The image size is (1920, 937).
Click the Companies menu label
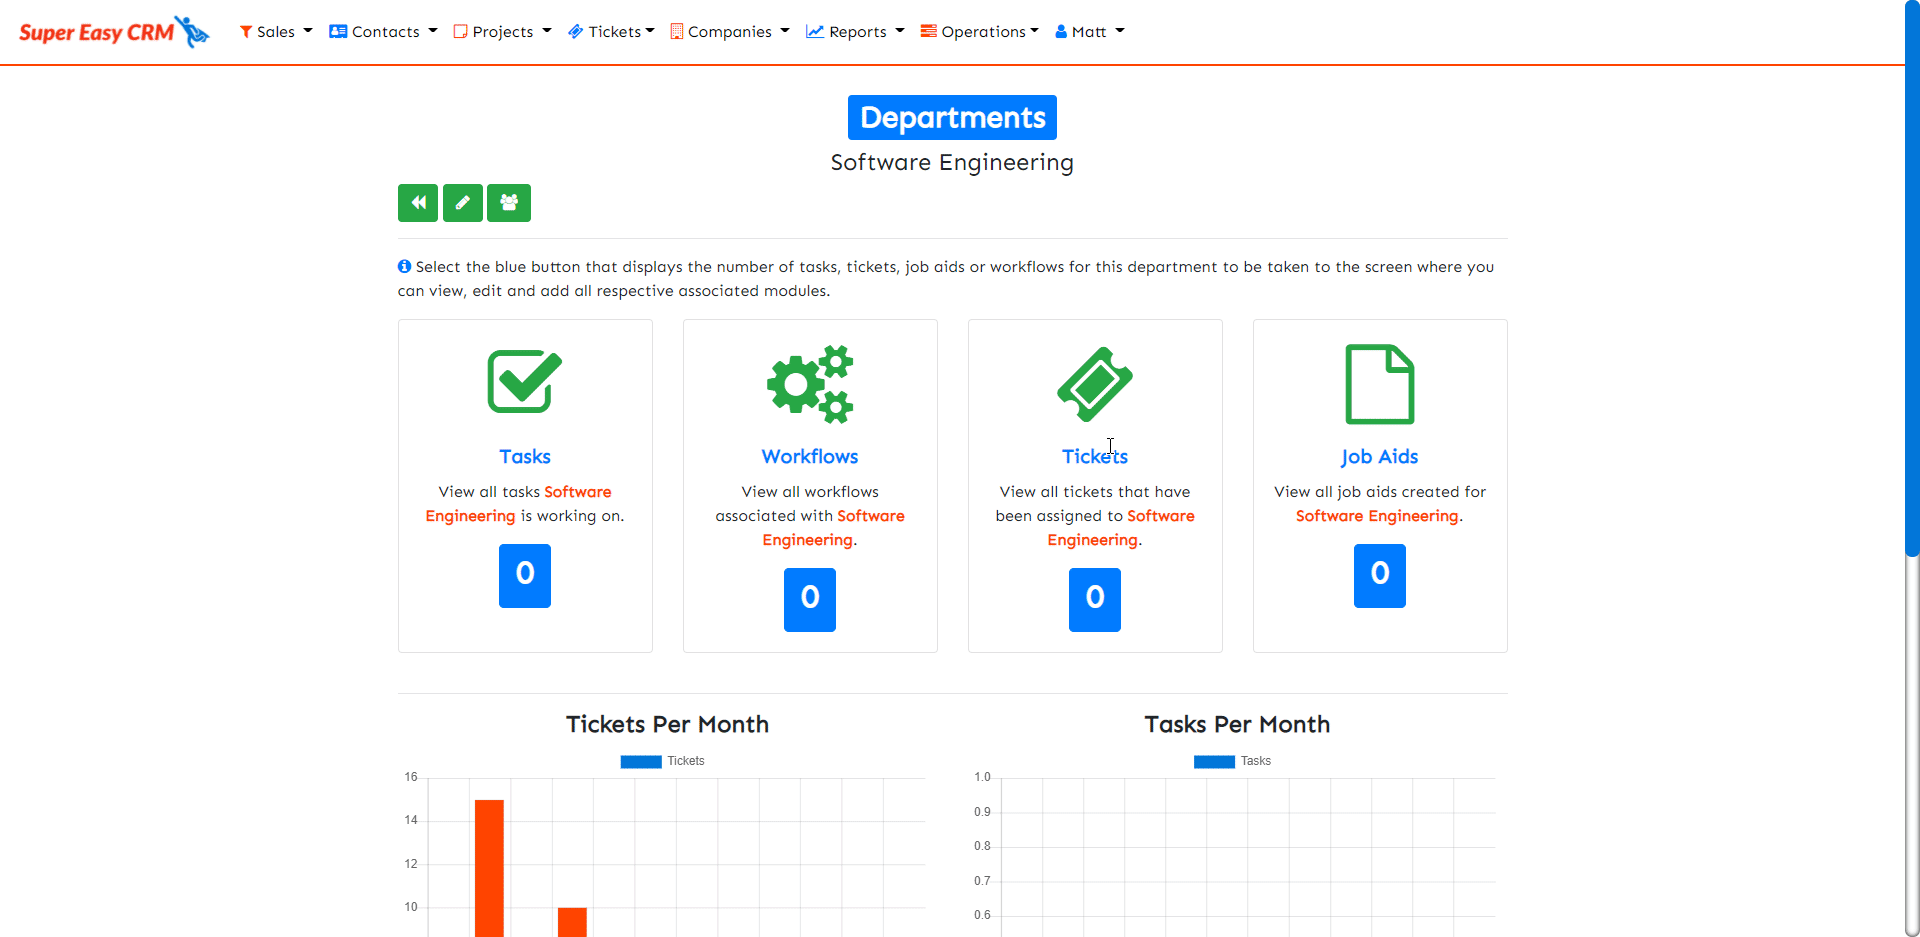730,32
